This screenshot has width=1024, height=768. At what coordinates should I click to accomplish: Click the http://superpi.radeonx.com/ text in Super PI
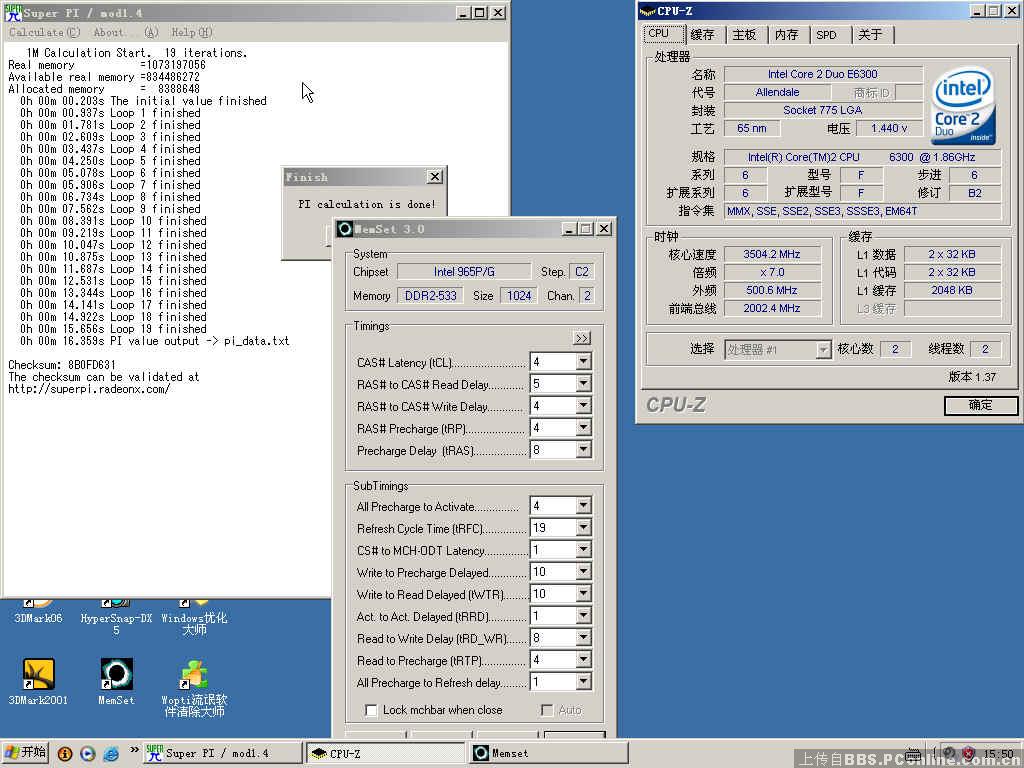click(89, 389)
